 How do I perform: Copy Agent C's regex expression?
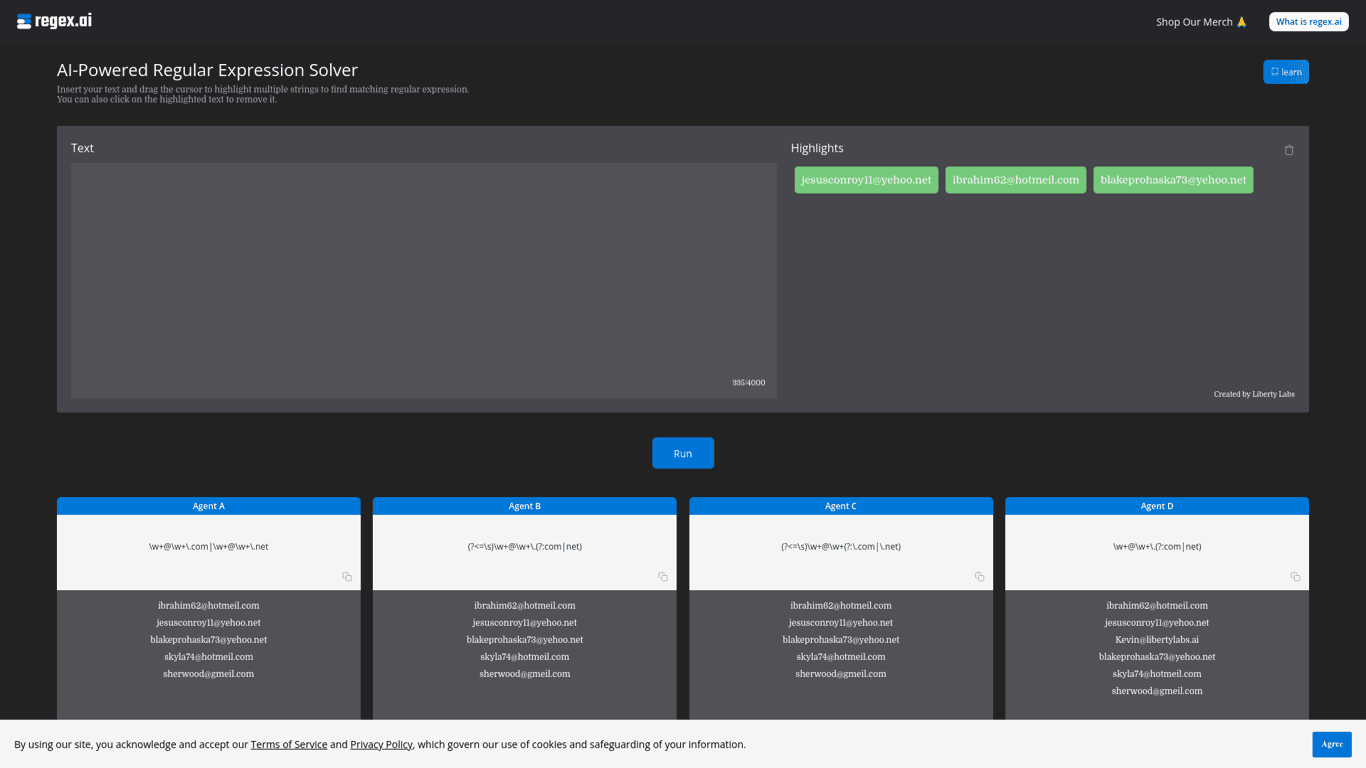click(x=979, y=577)
